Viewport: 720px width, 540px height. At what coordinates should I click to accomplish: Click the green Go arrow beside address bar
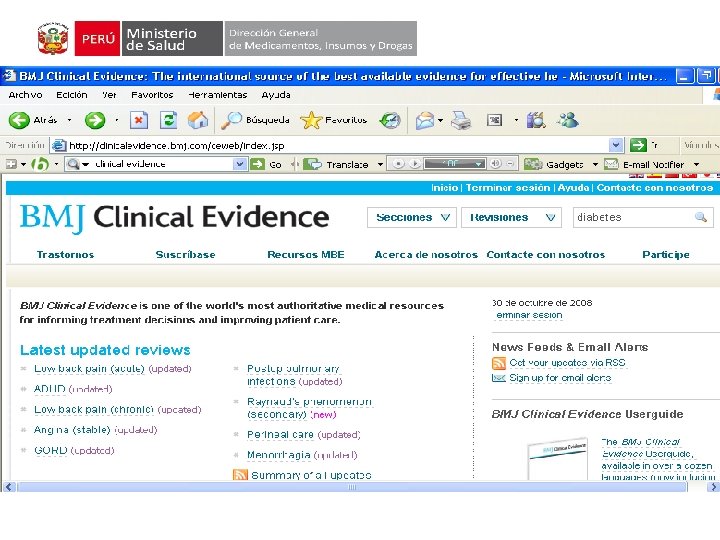(638, 146)
